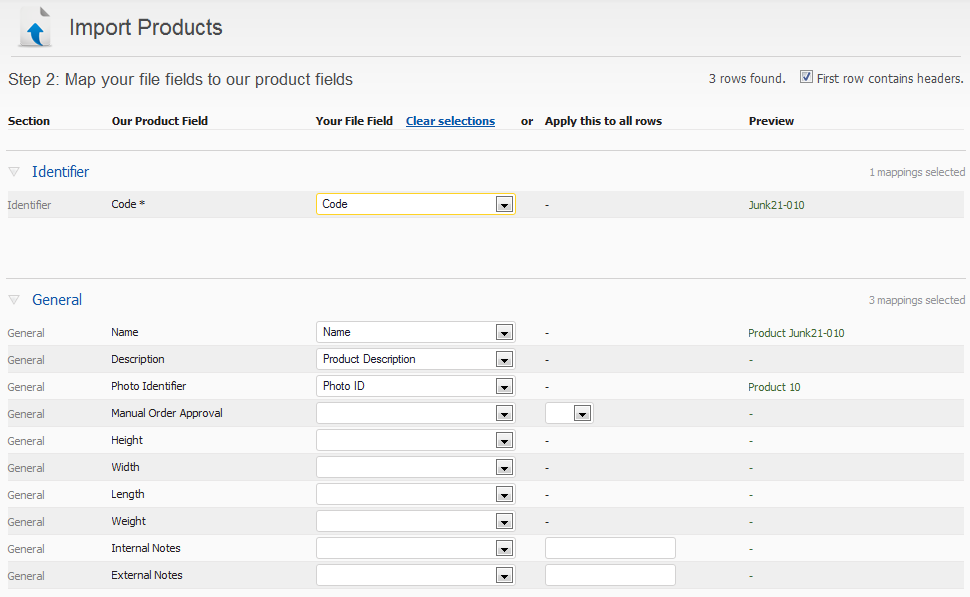Click External Notes apply-to-all text box
This screenshot has height=597, width=970.
click(x=610, y=575)
